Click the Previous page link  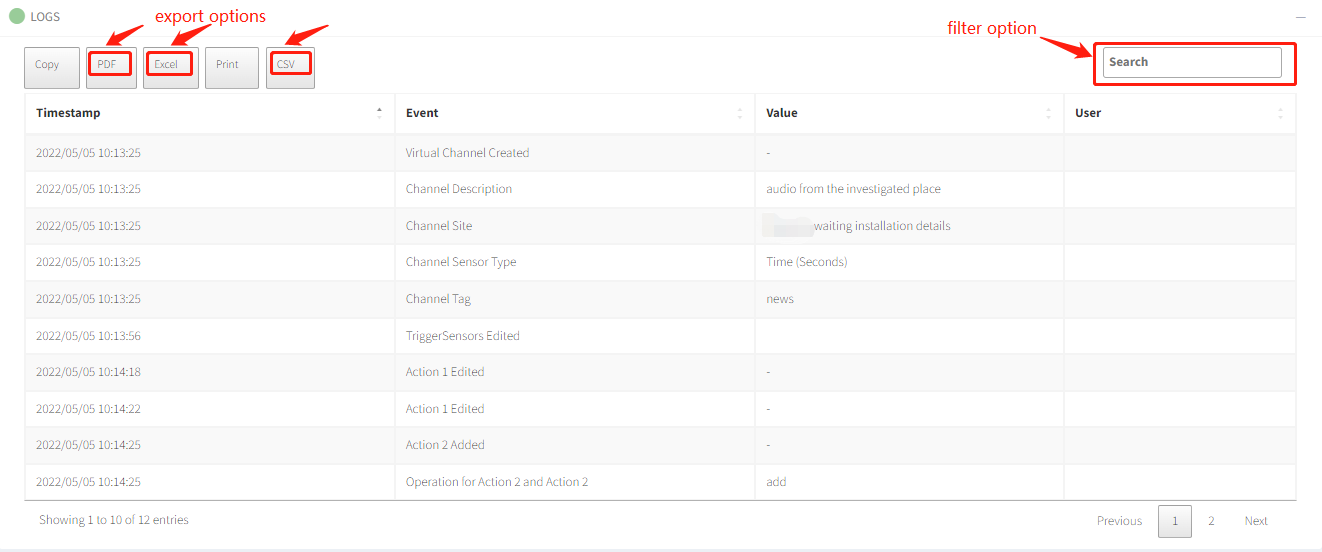1119,521
